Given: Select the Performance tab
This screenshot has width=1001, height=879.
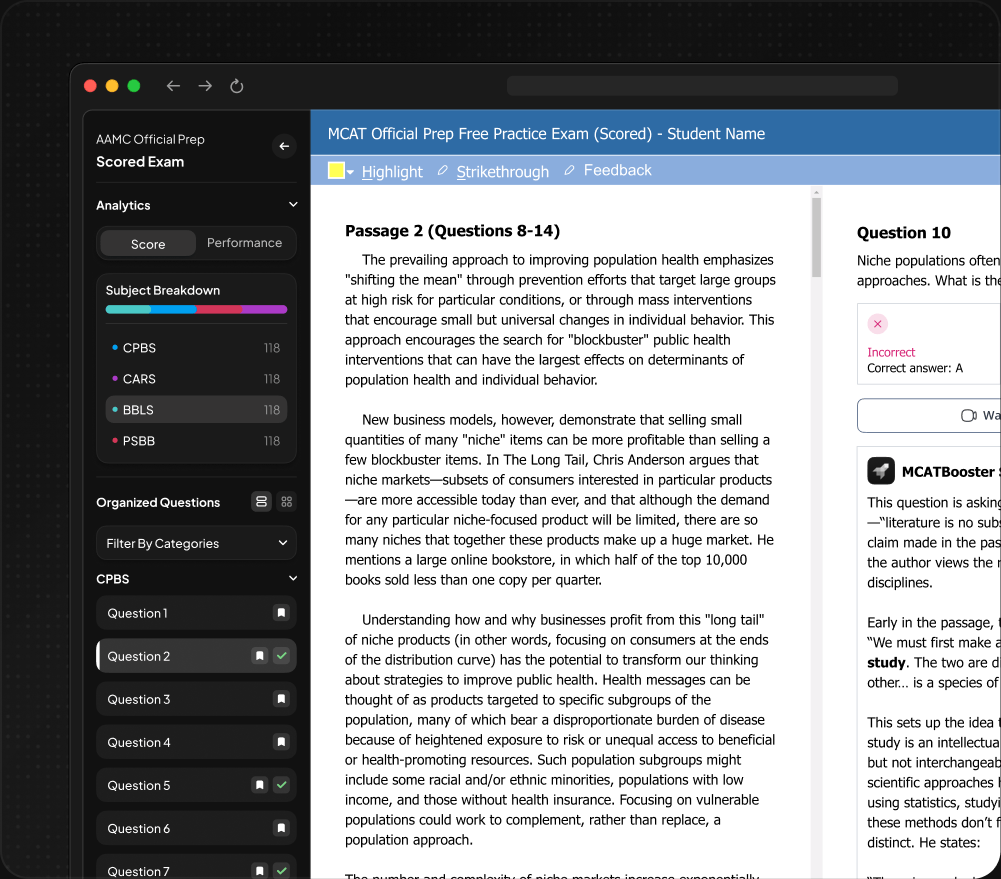Looking at the screenshot, I should pos(245,243).
